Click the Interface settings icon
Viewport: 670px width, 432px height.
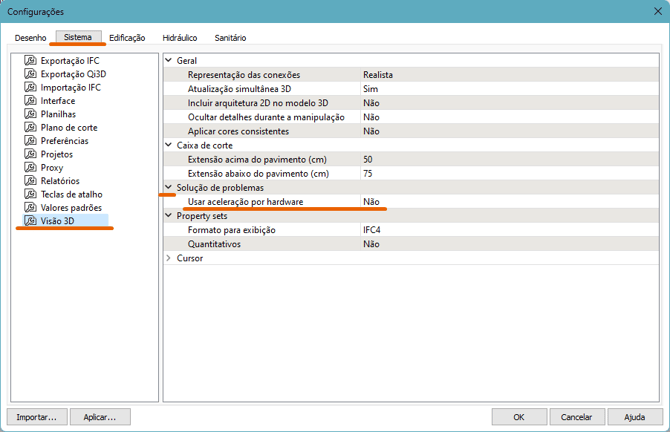(x=30, y=101)
